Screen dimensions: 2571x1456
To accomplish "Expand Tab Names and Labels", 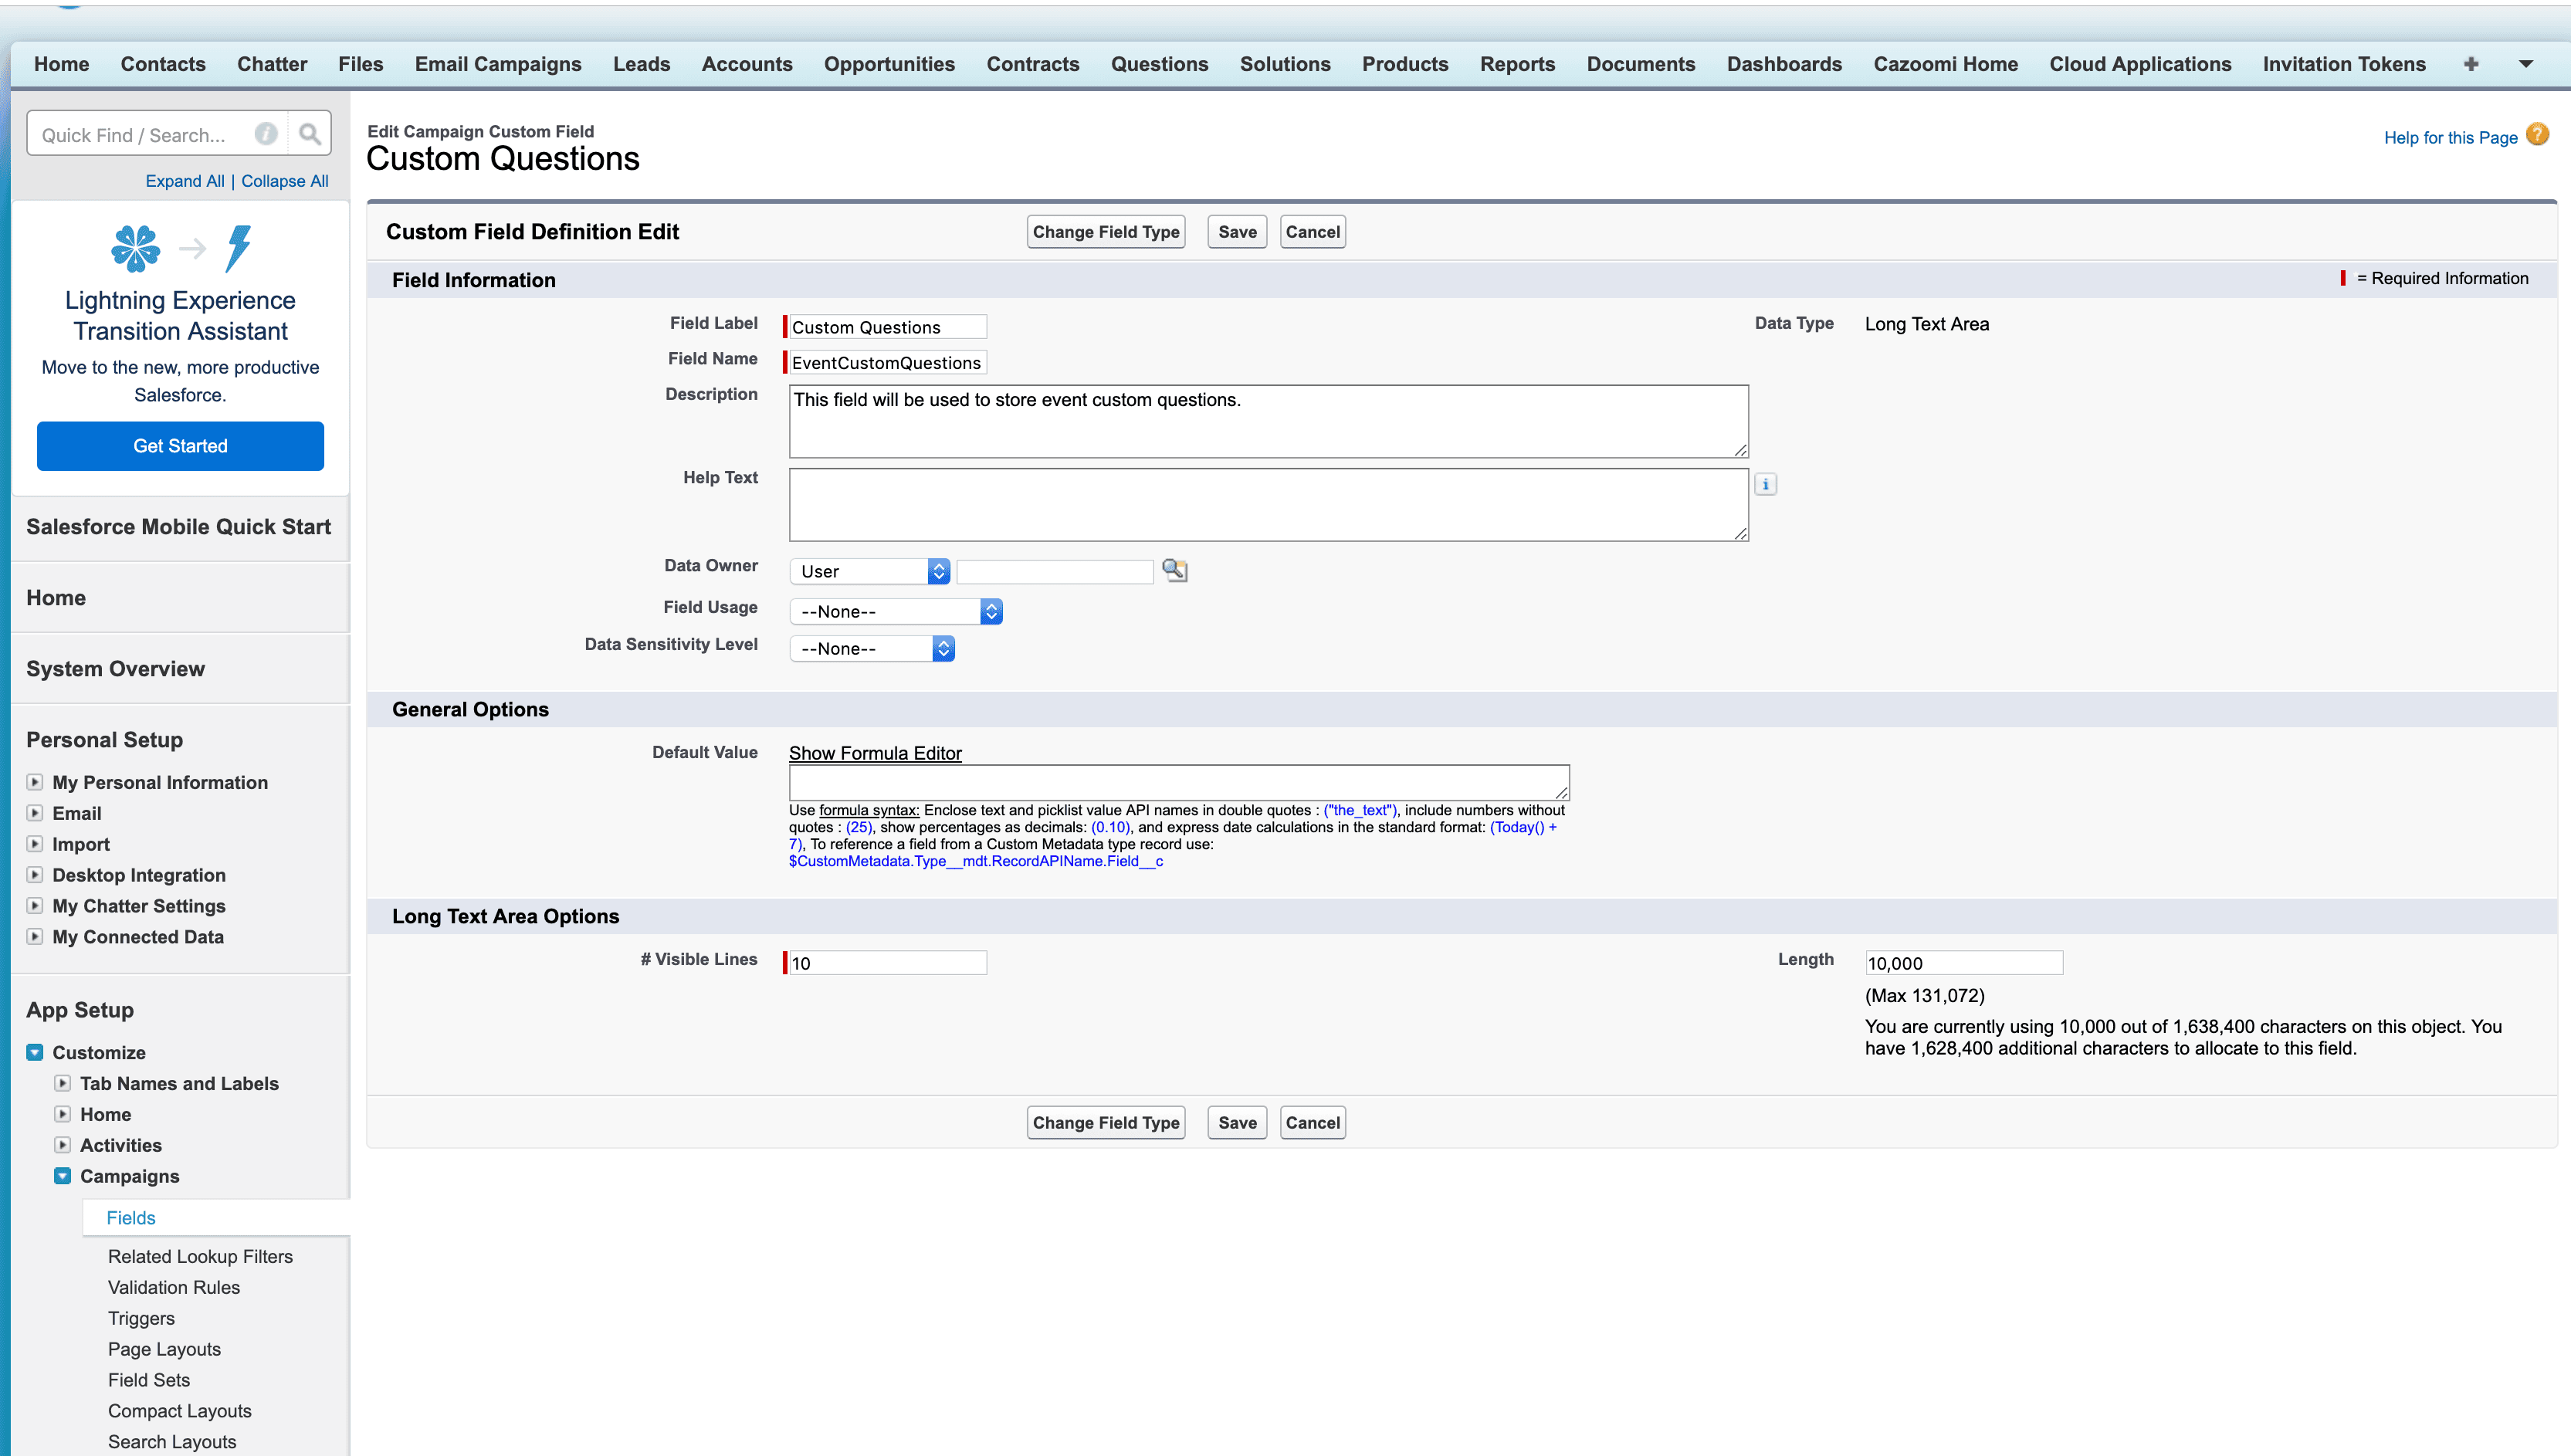I will point(63,1084).
